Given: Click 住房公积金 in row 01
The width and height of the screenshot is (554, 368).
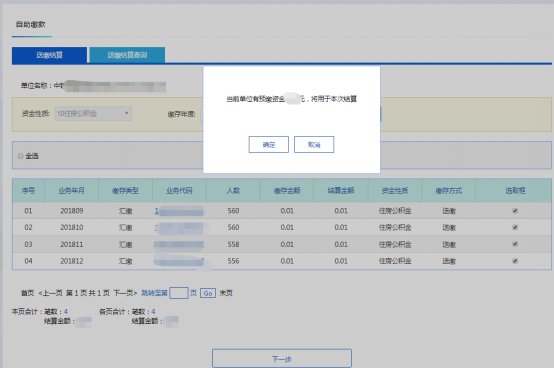Looking at the screenshot, I should pyautogui.click(x=395, y=211).
